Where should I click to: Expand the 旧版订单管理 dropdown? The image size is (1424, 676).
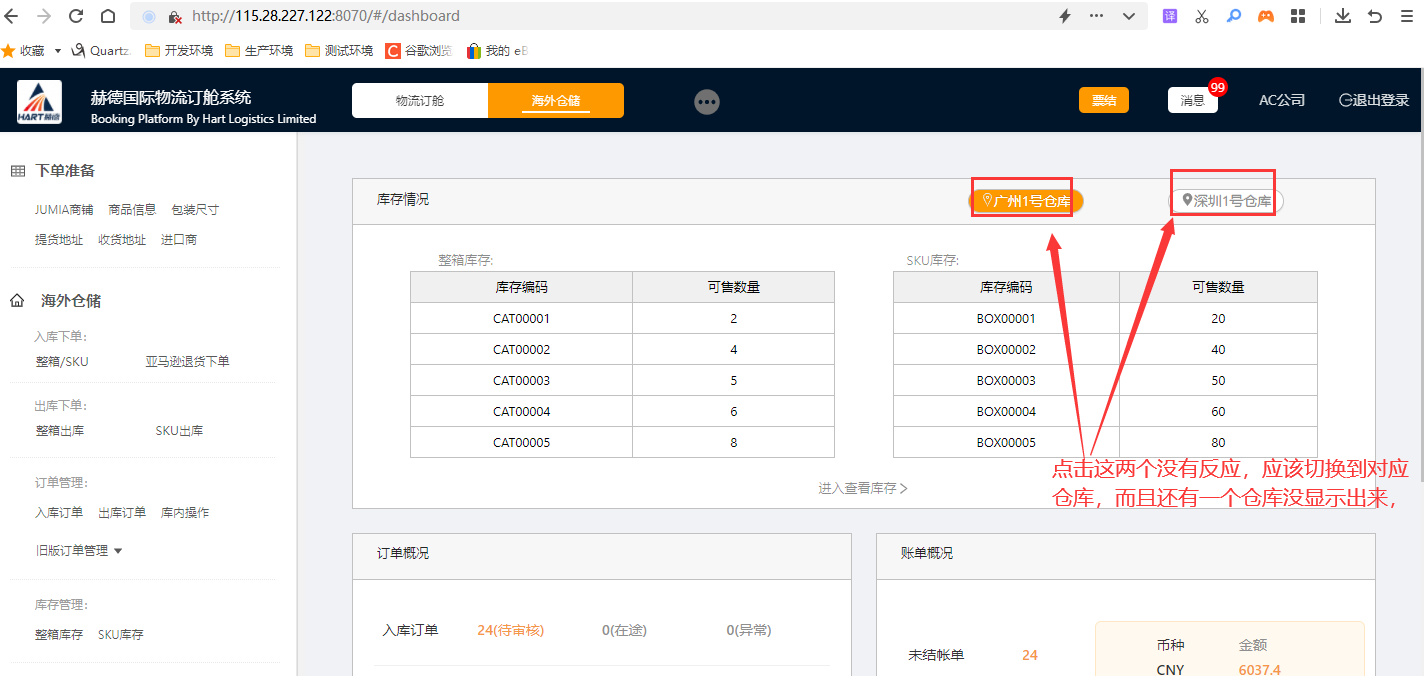tap(78, 550)
